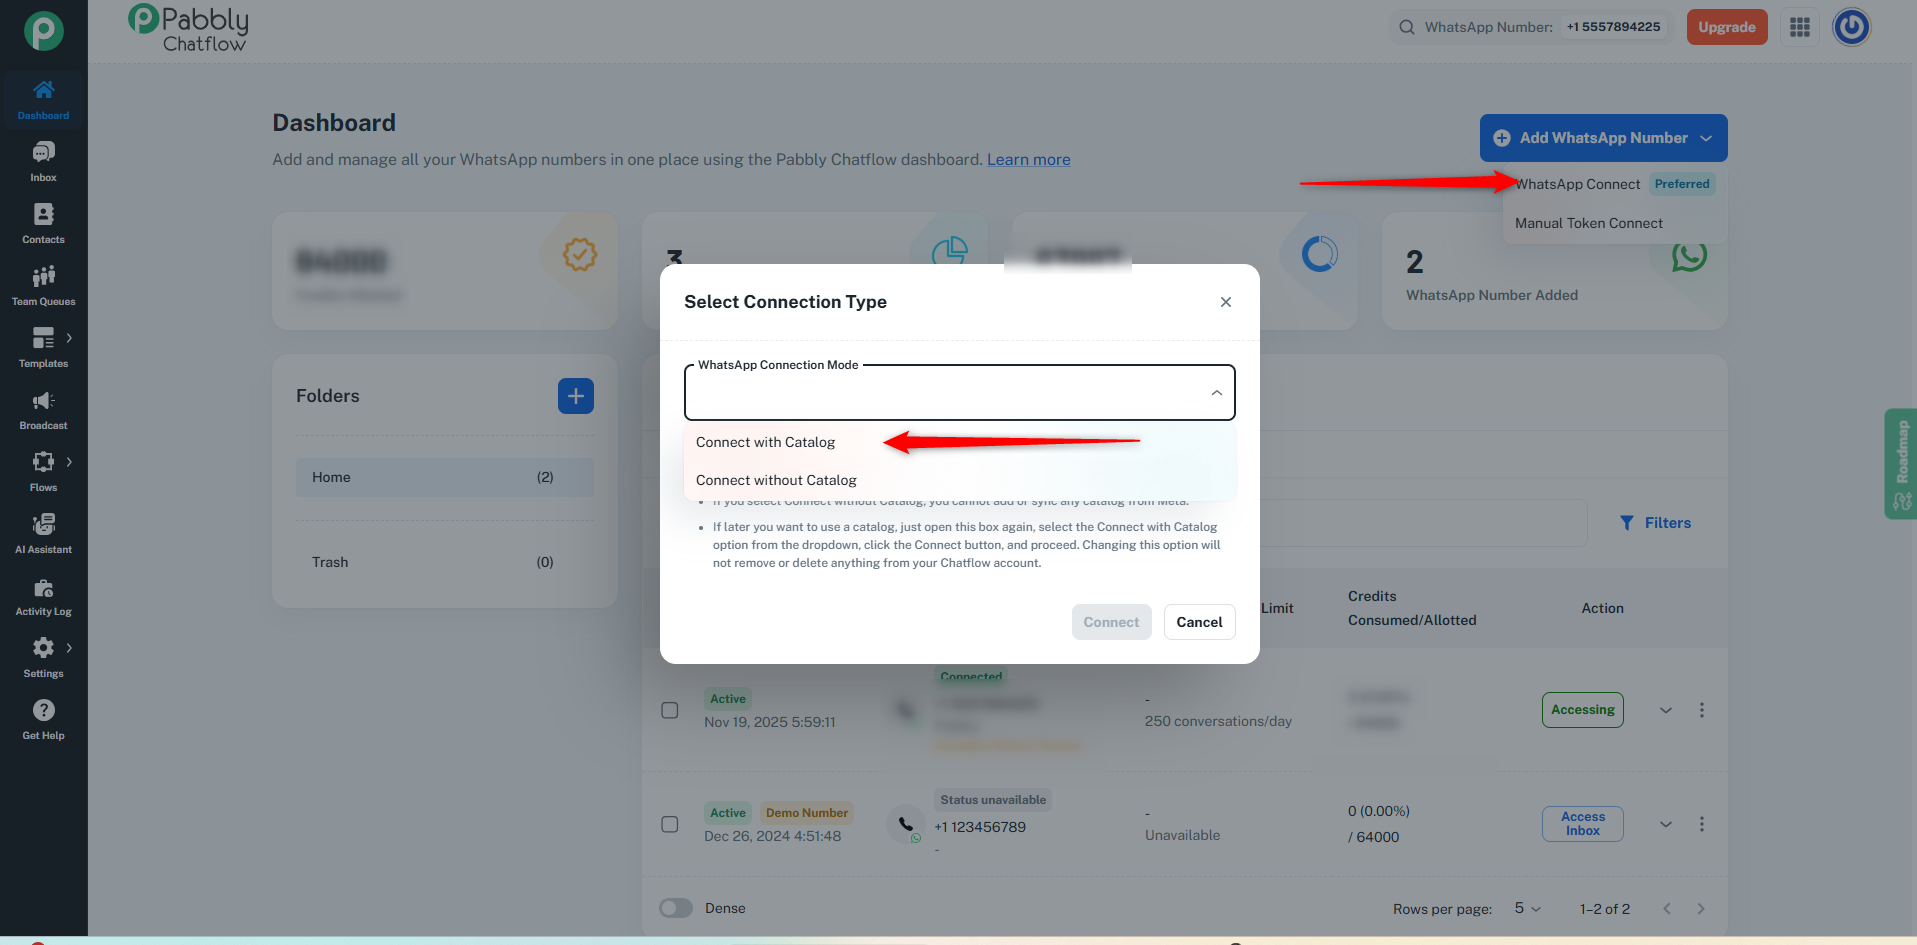Viewport: 1917px width, 945px height.
Task: Click the WhatsApp Number Added card
Action: click(1554, 271)
